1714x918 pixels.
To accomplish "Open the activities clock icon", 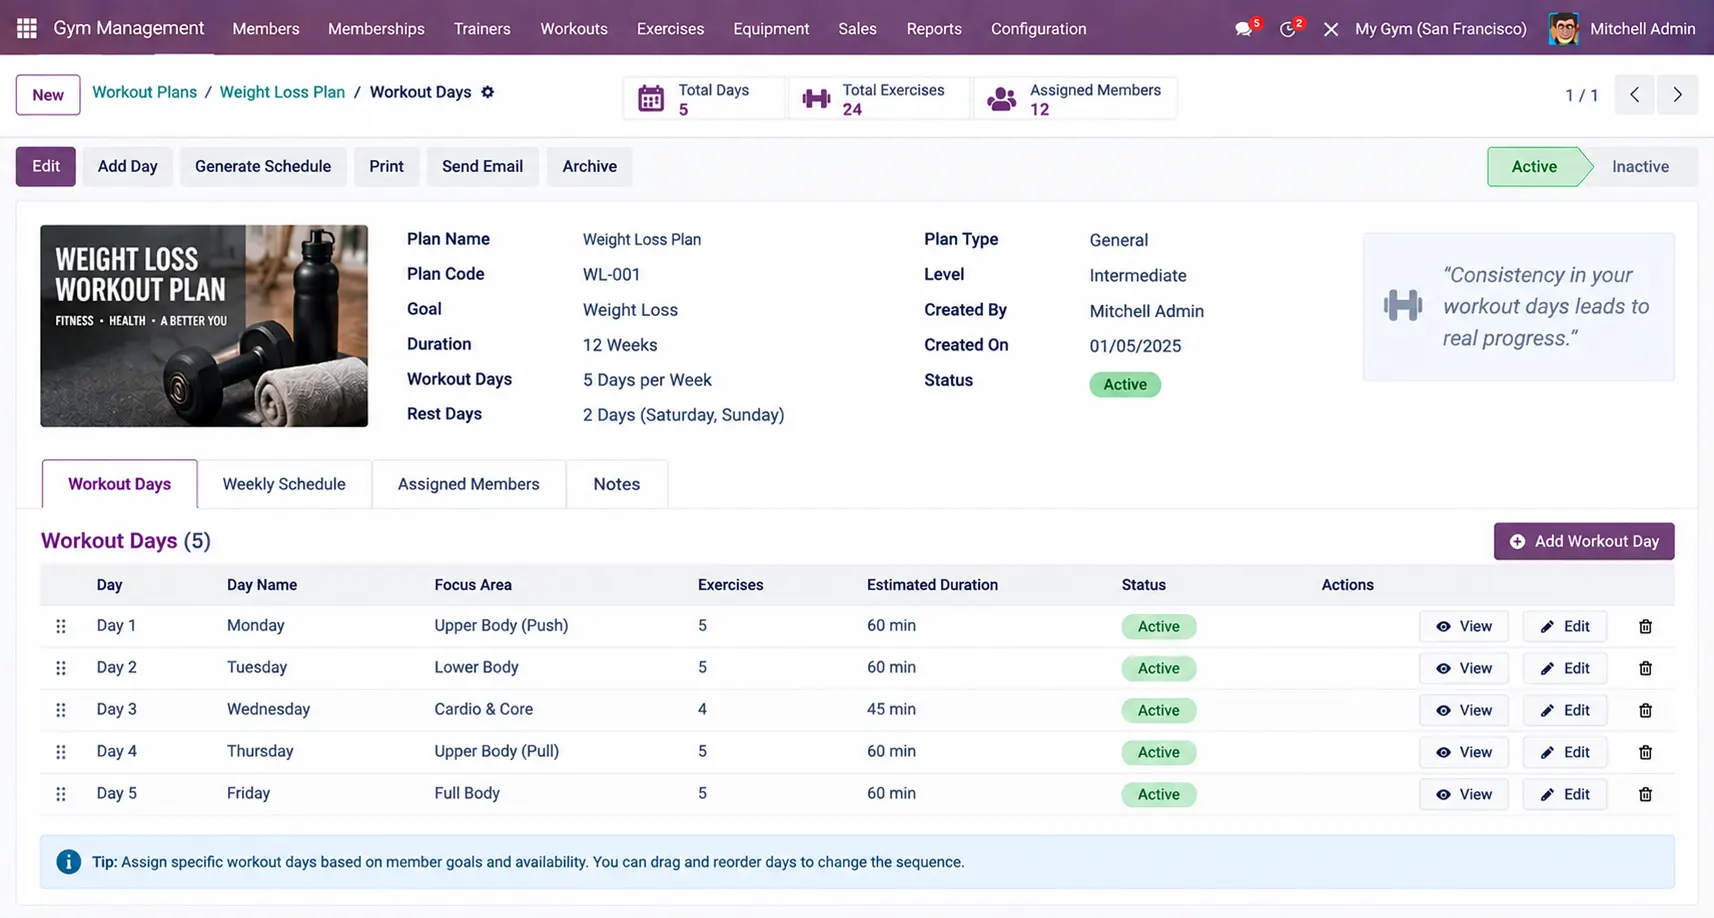I will (1287, 29).
